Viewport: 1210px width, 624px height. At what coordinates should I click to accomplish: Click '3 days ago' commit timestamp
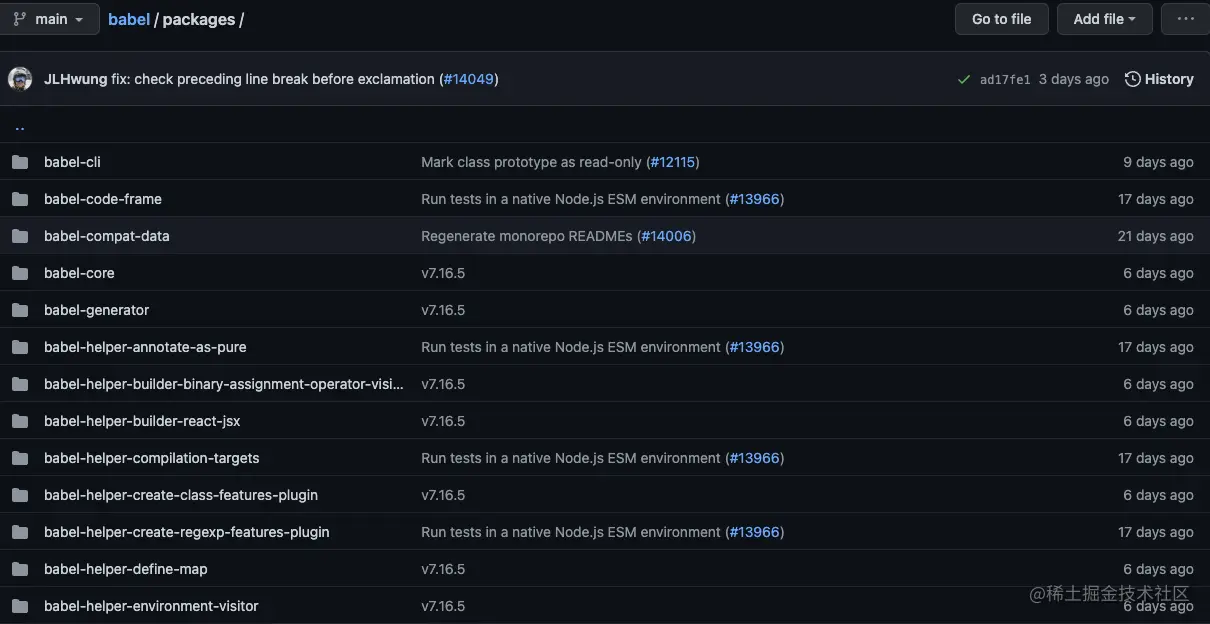click(x=1074, y=79)
